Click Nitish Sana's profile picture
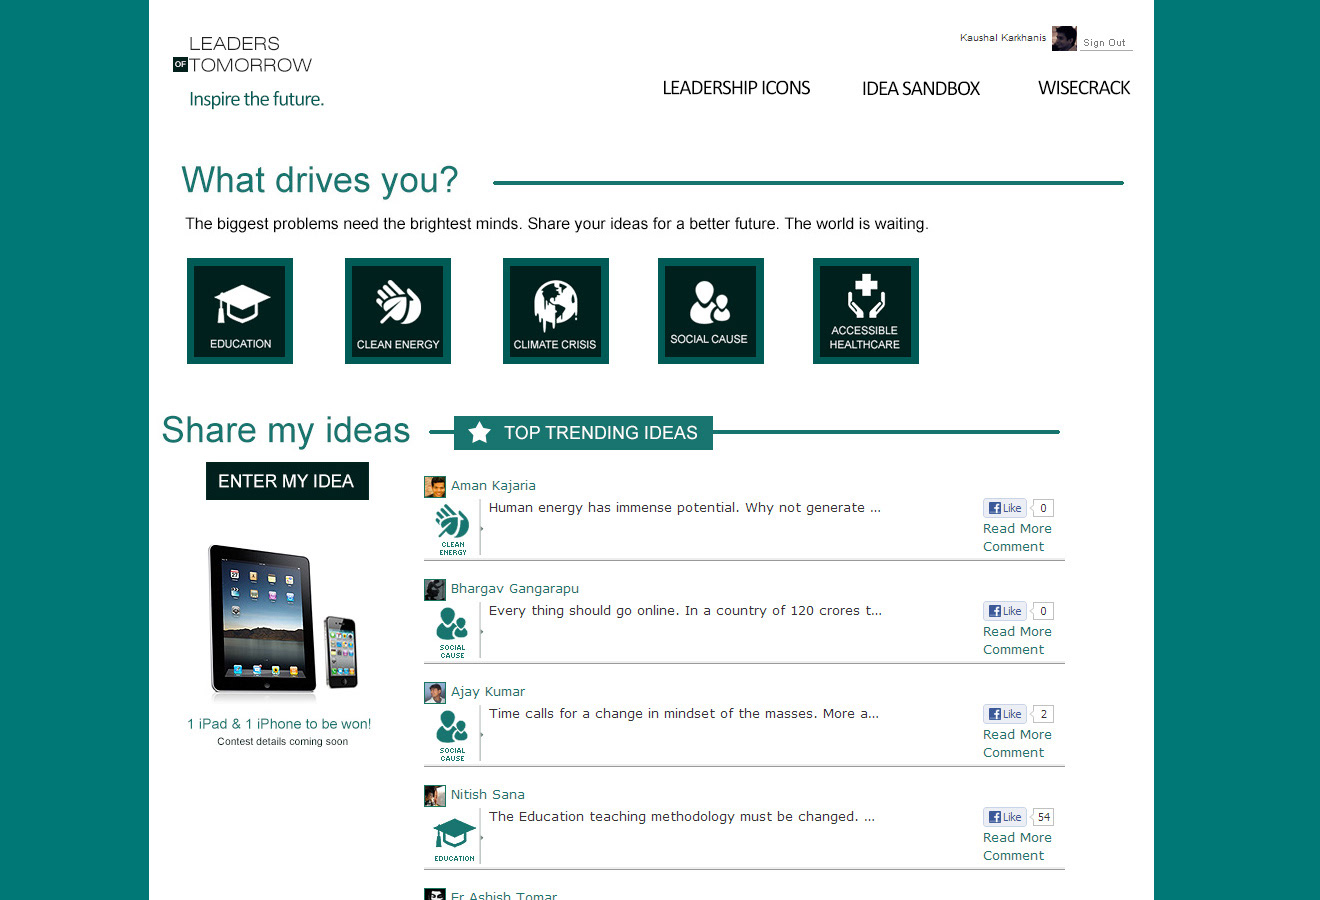The image size is (1320, 900). [435, 796]
